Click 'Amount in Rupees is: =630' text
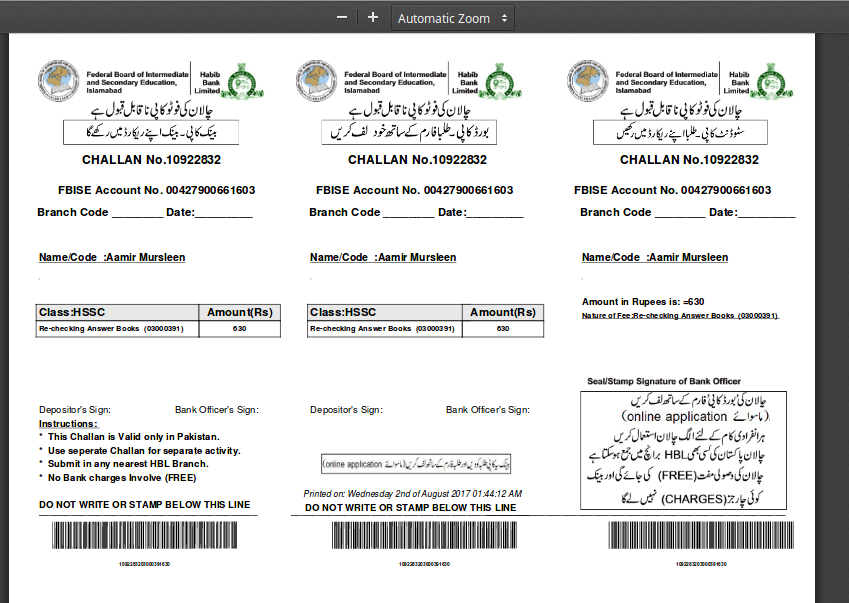The height and width of the screenshot is (603, 849). coord(643,302)
